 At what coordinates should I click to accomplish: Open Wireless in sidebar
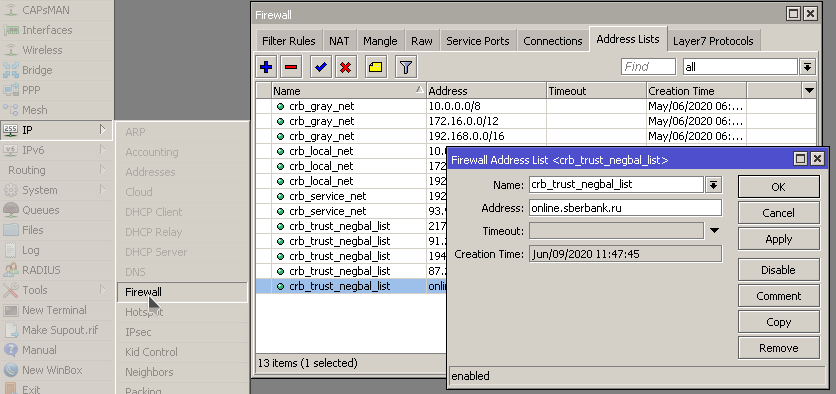(57, 50)
